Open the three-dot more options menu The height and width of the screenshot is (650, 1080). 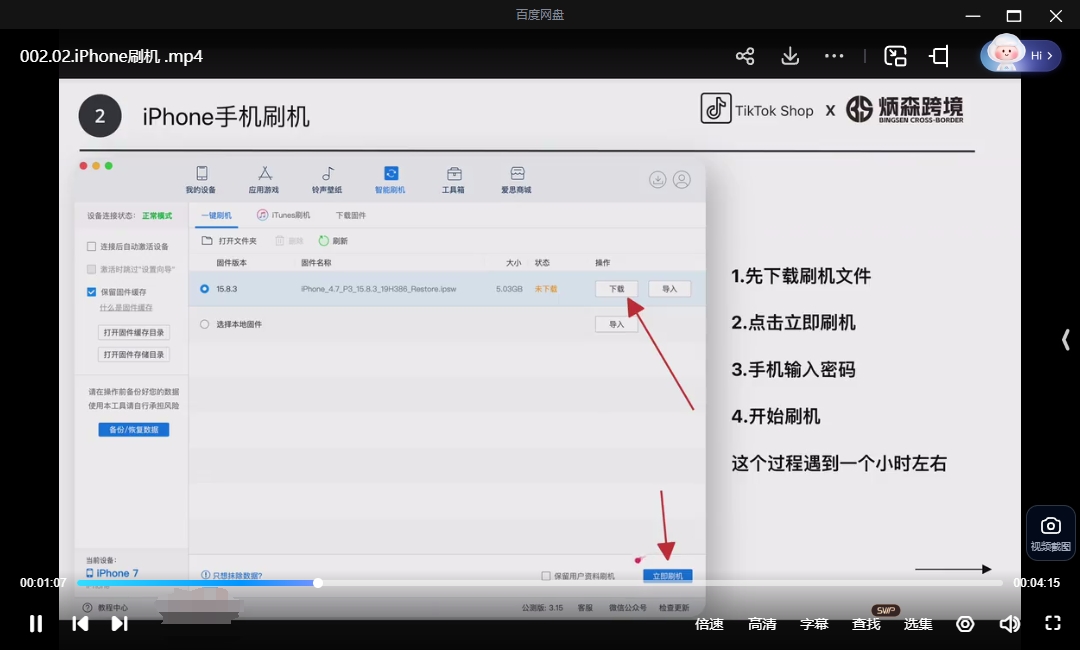(x=834, y=56)
